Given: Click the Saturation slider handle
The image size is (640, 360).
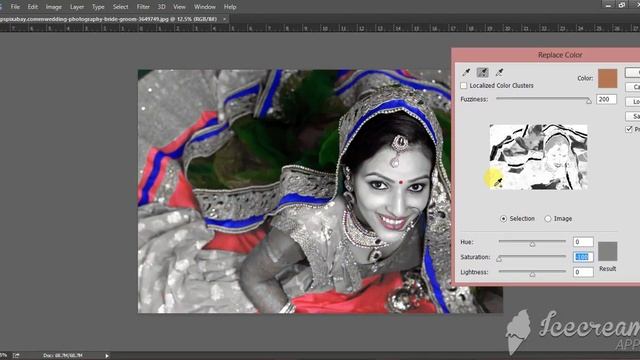Looking at the screenshot, I should click(x=499, y=259).
